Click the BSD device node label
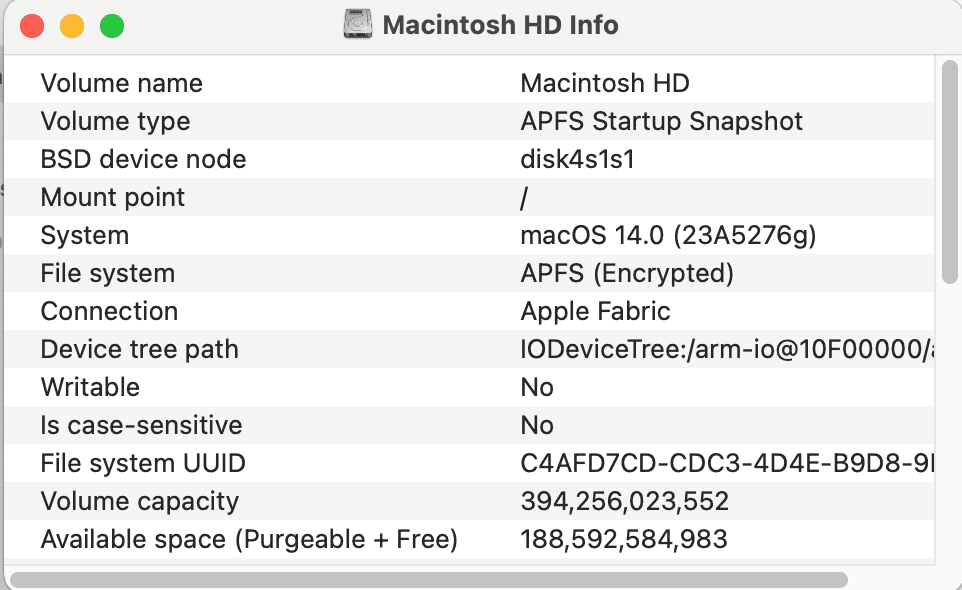 (143, 159)
